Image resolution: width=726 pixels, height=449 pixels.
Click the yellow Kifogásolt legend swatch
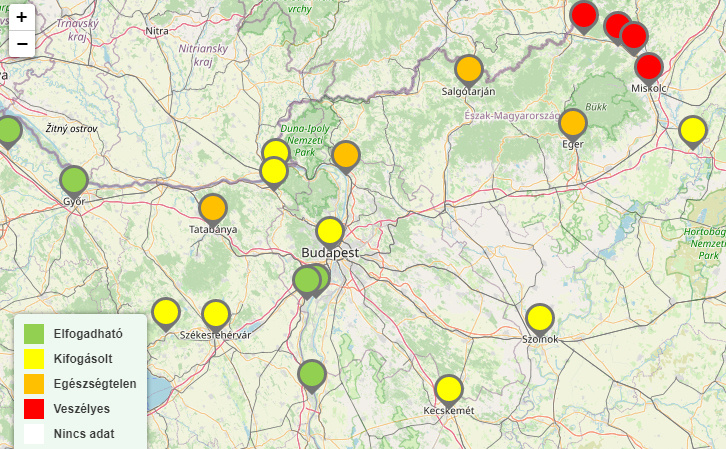[34, 358]
